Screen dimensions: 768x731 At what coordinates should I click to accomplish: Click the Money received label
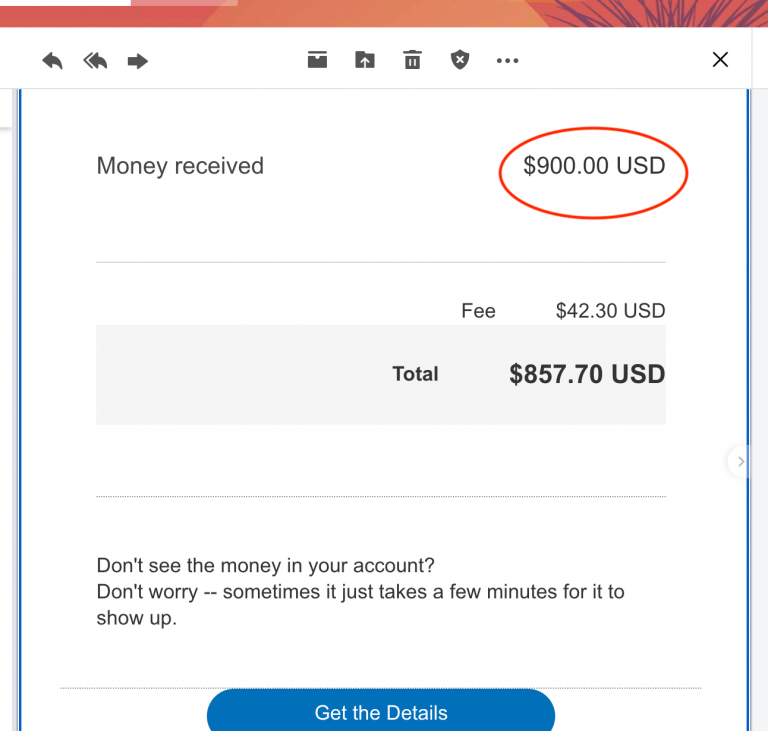coord(180,166)
